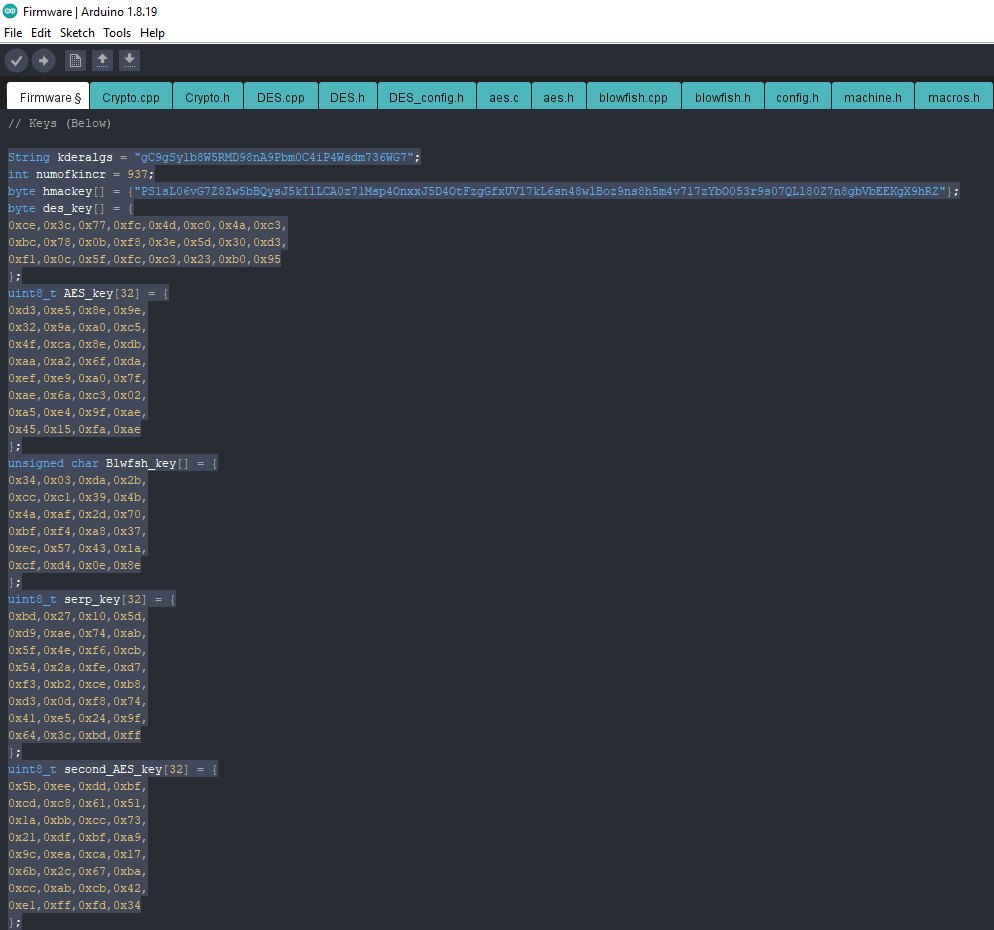This screenshot has height=930, width=994.
Task: Switch to the aes.h tab
Action: (x=558, y=96)
